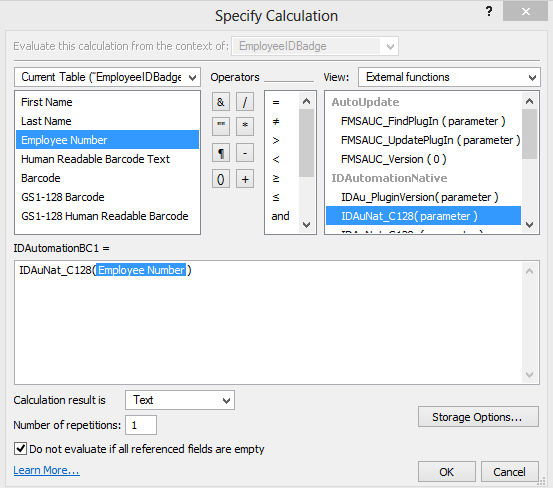Confirm with the OK button
This screenshot has height=488, width=553.
[446, 472]
